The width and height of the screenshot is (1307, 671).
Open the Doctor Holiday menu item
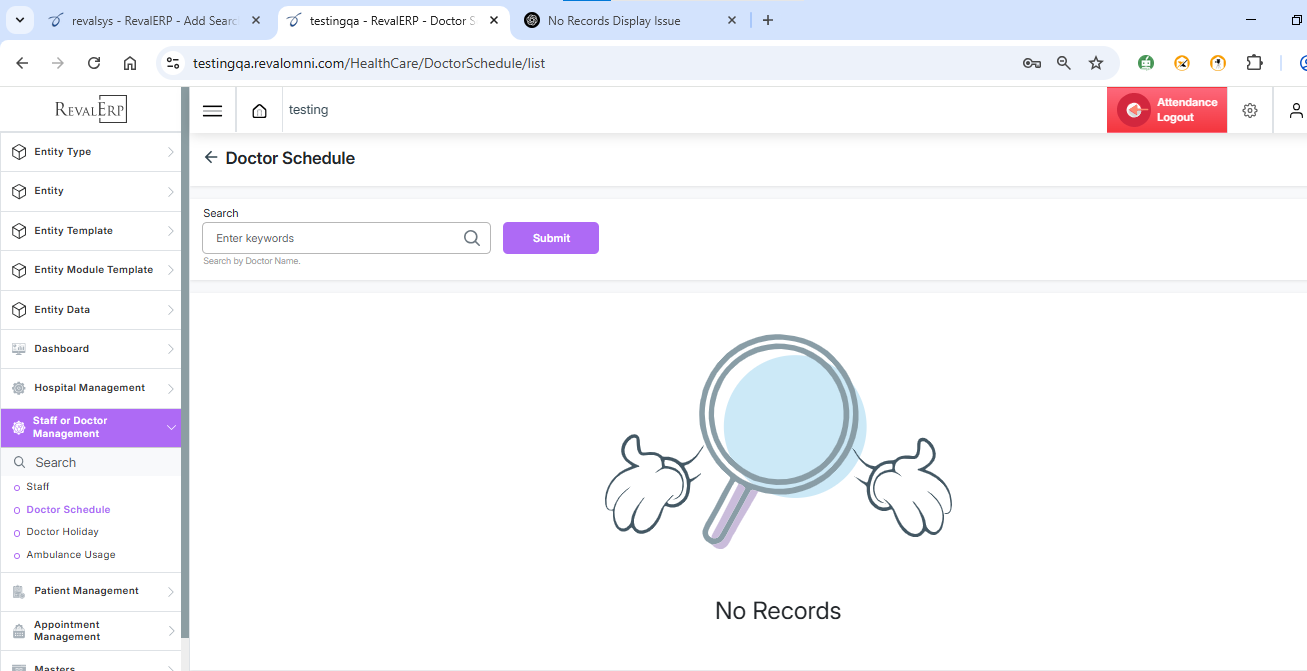62,532
